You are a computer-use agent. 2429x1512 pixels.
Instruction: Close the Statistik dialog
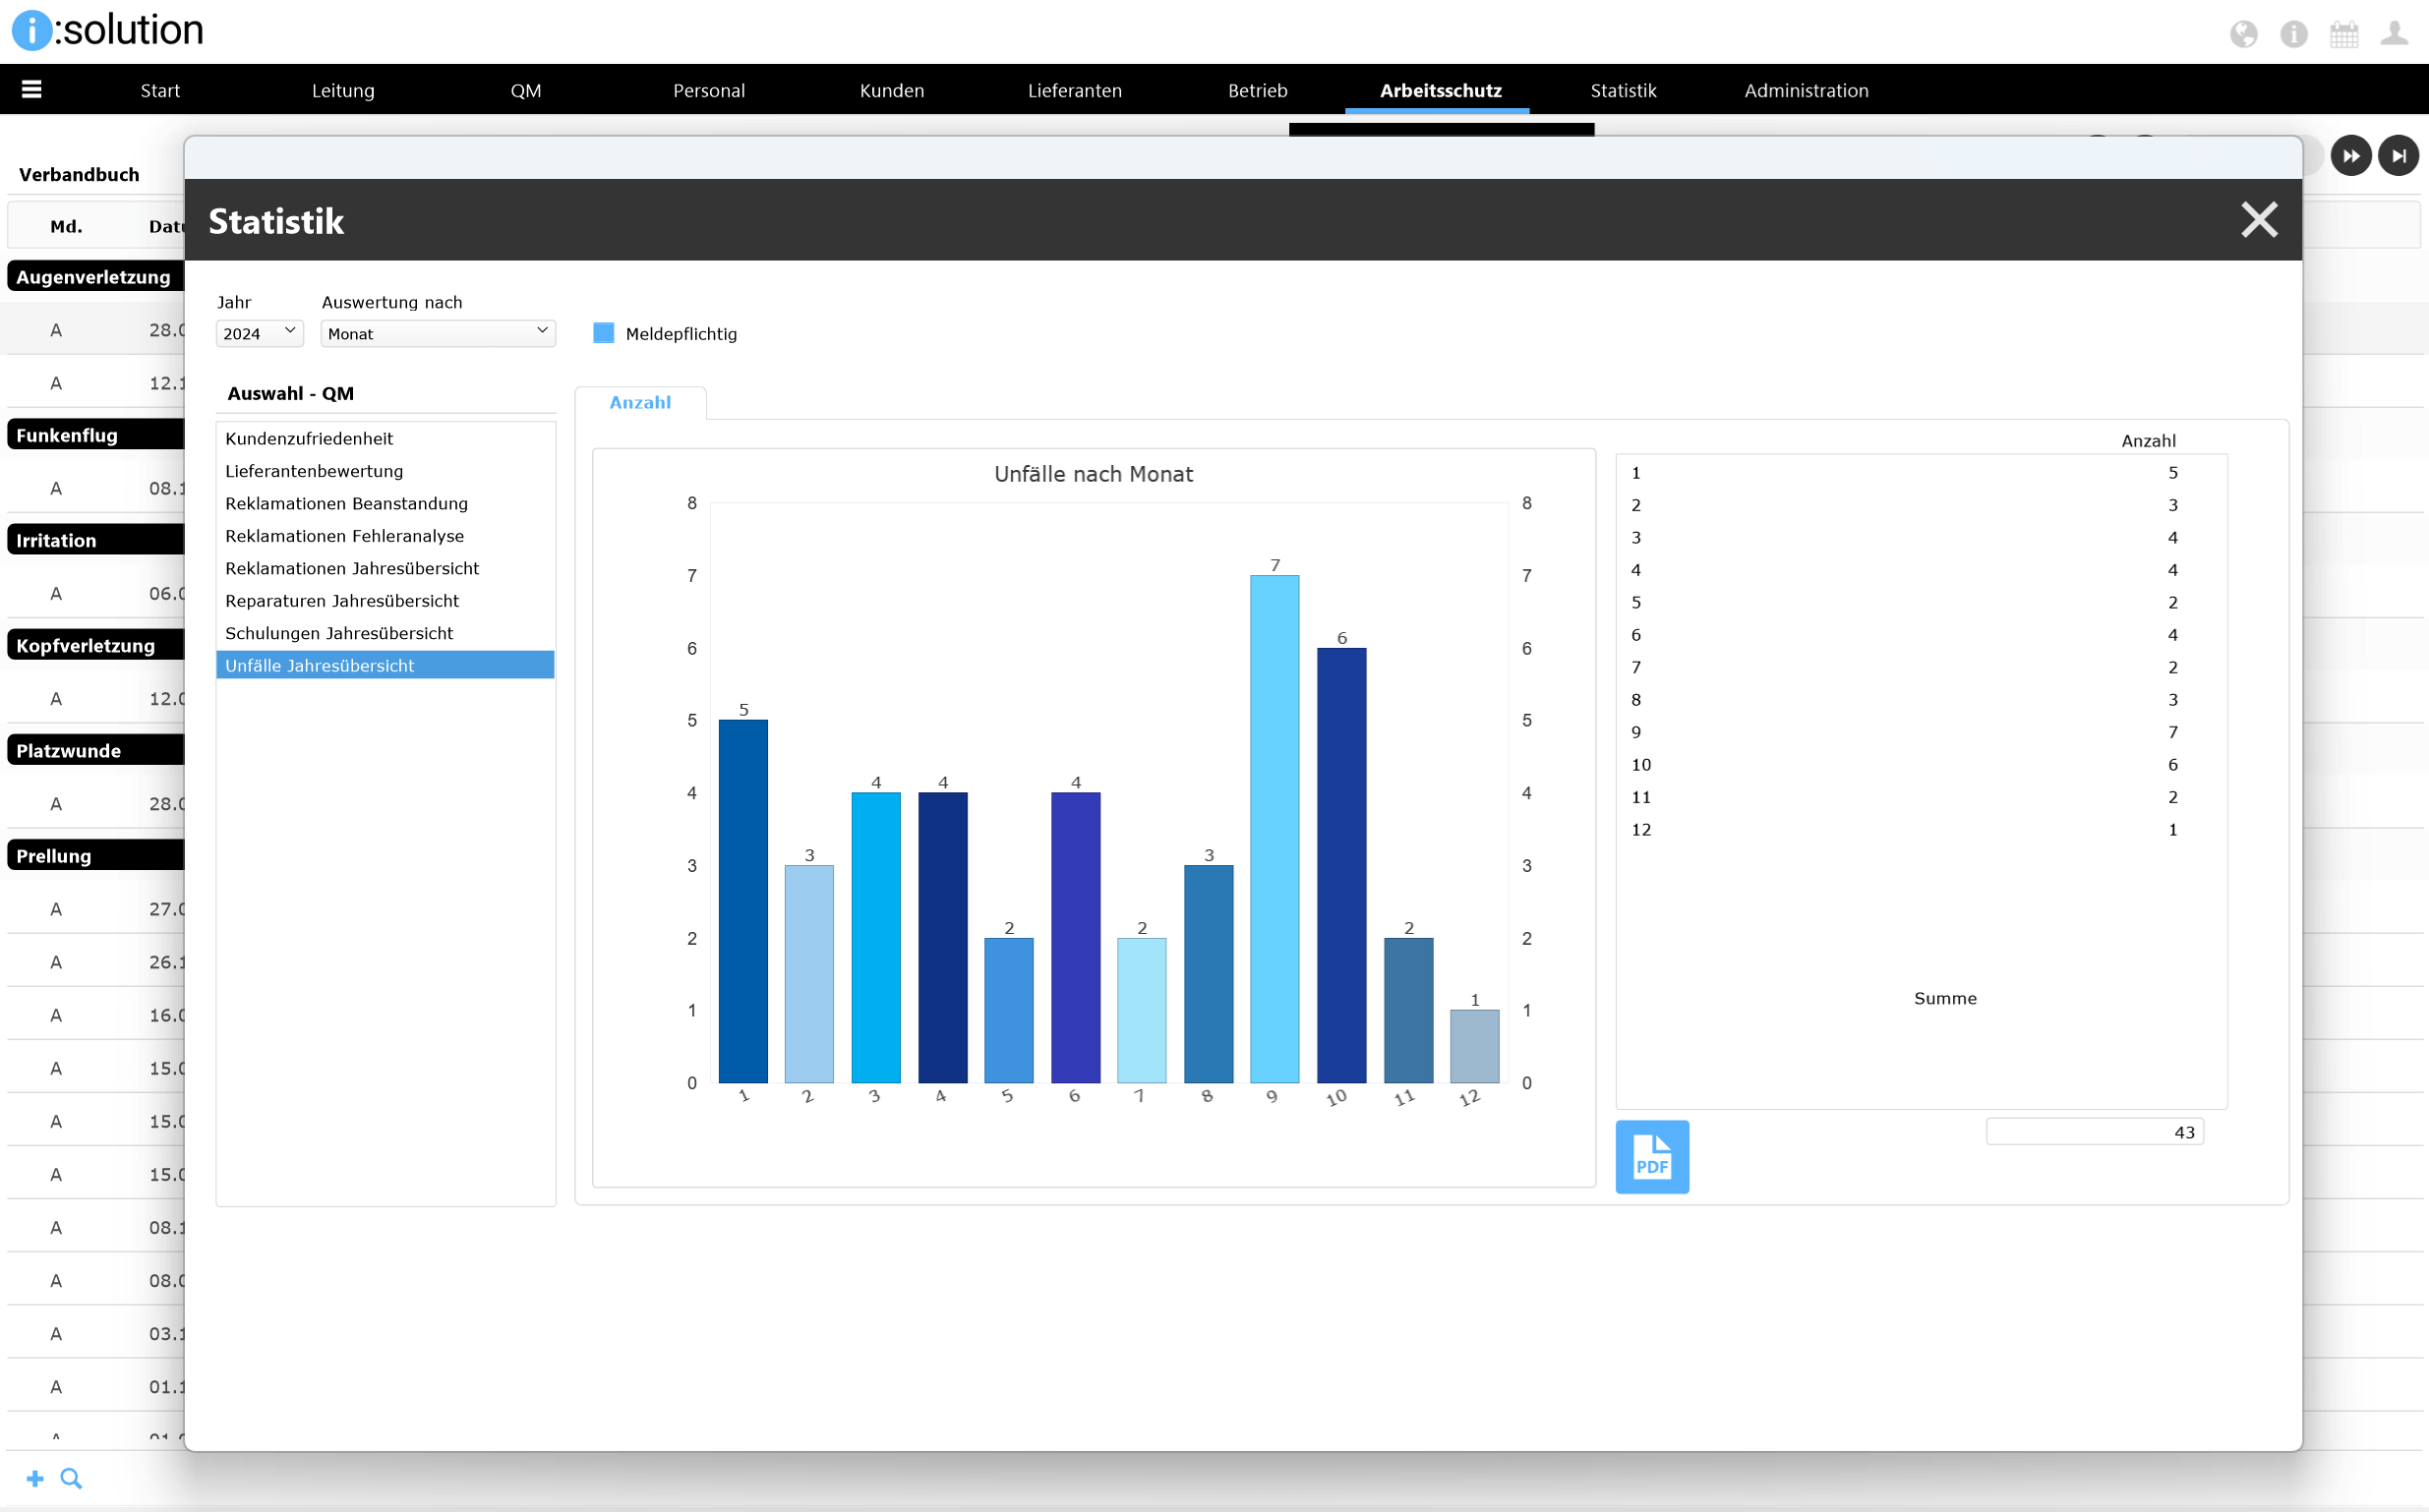pyautogui.click(x=2258, y=220)
